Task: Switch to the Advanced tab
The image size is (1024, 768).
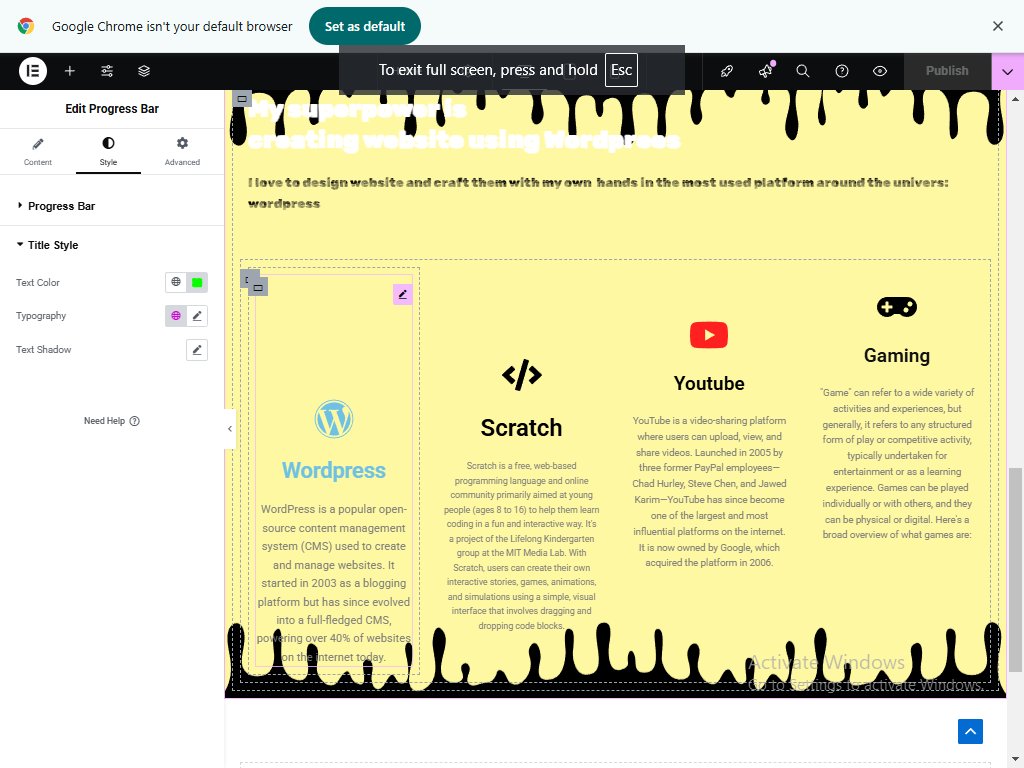Action: point(182,152)
